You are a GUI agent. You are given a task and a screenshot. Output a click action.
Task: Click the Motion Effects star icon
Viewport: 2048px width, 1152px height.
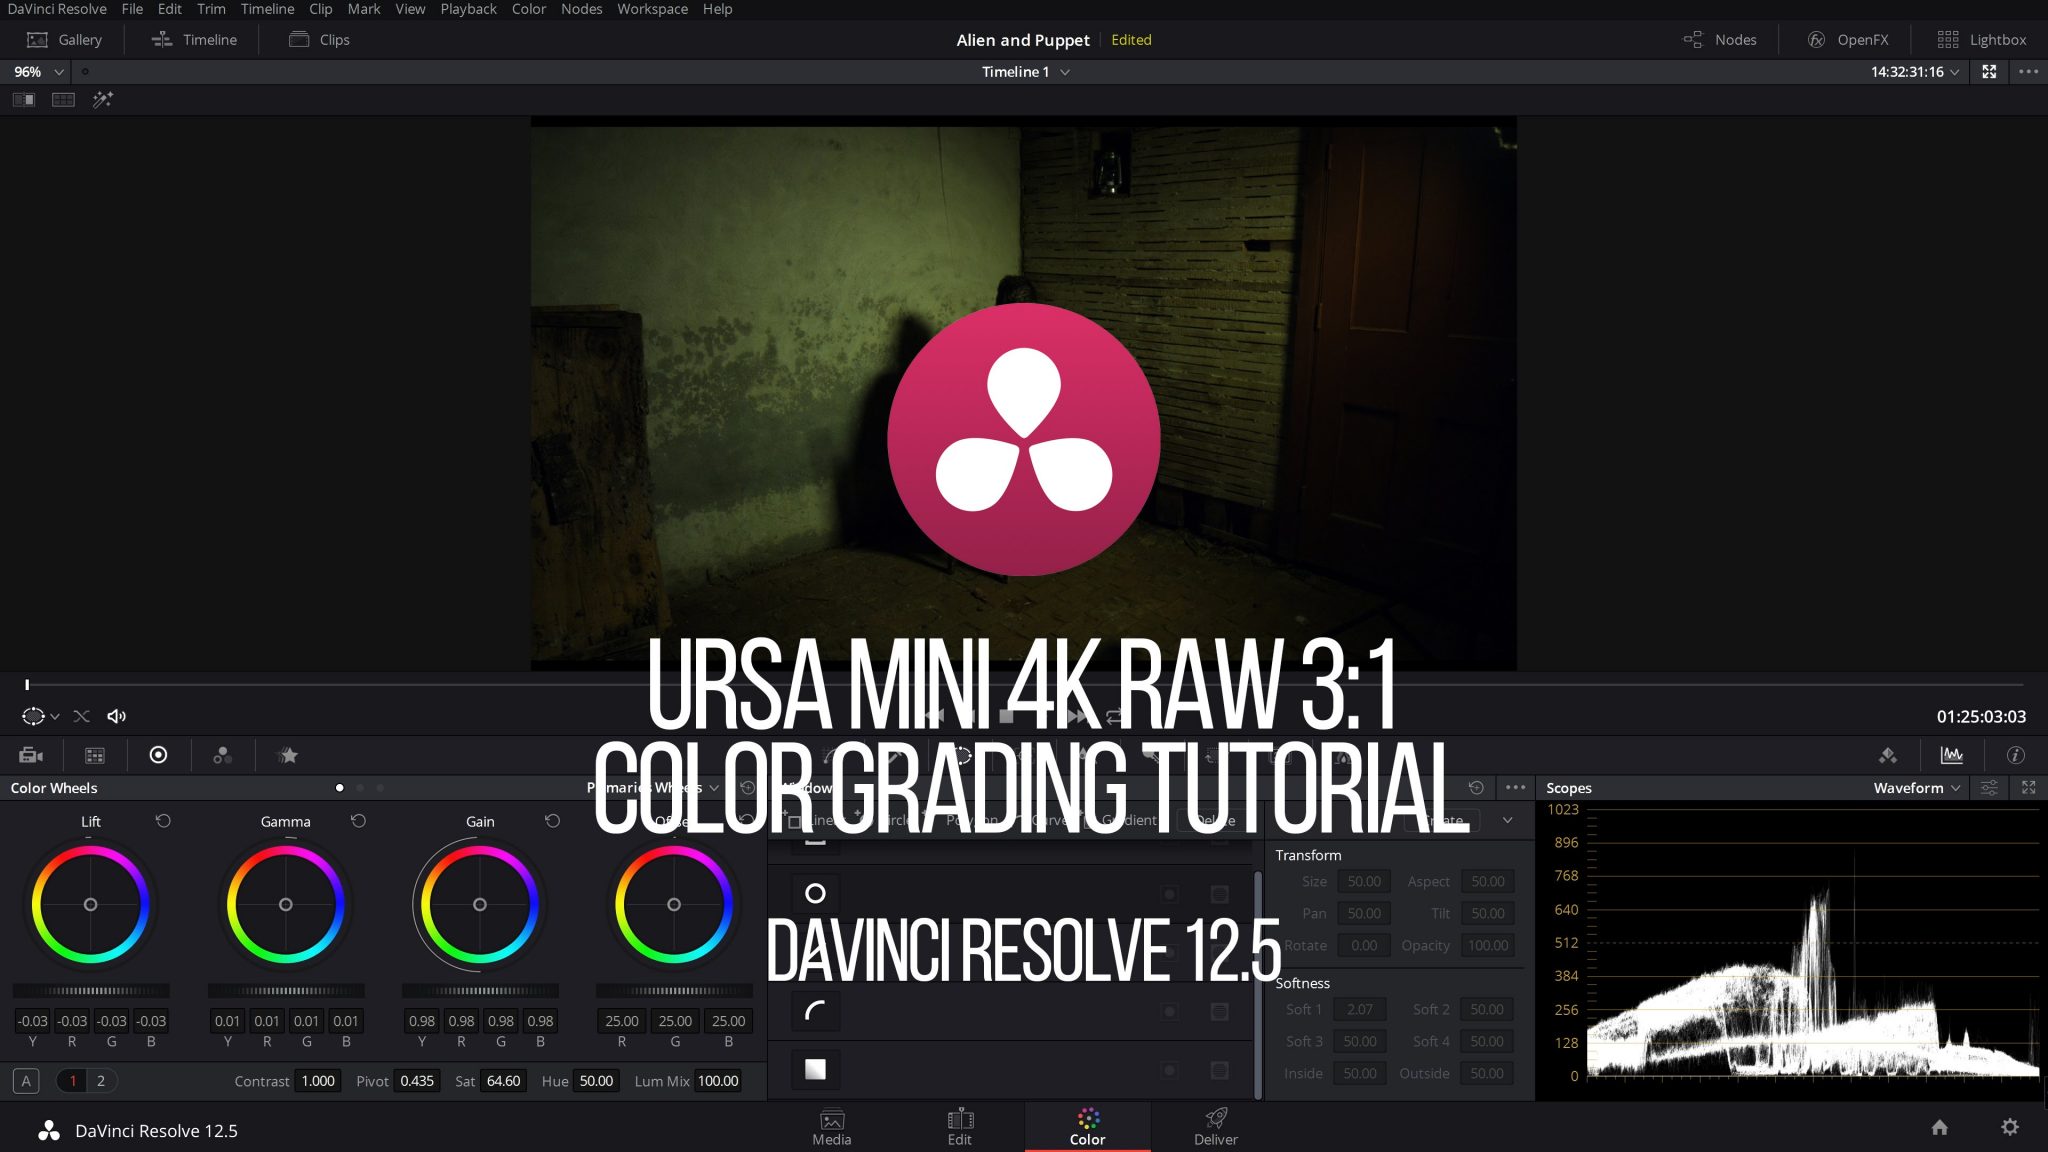click(x=288, y=755)
